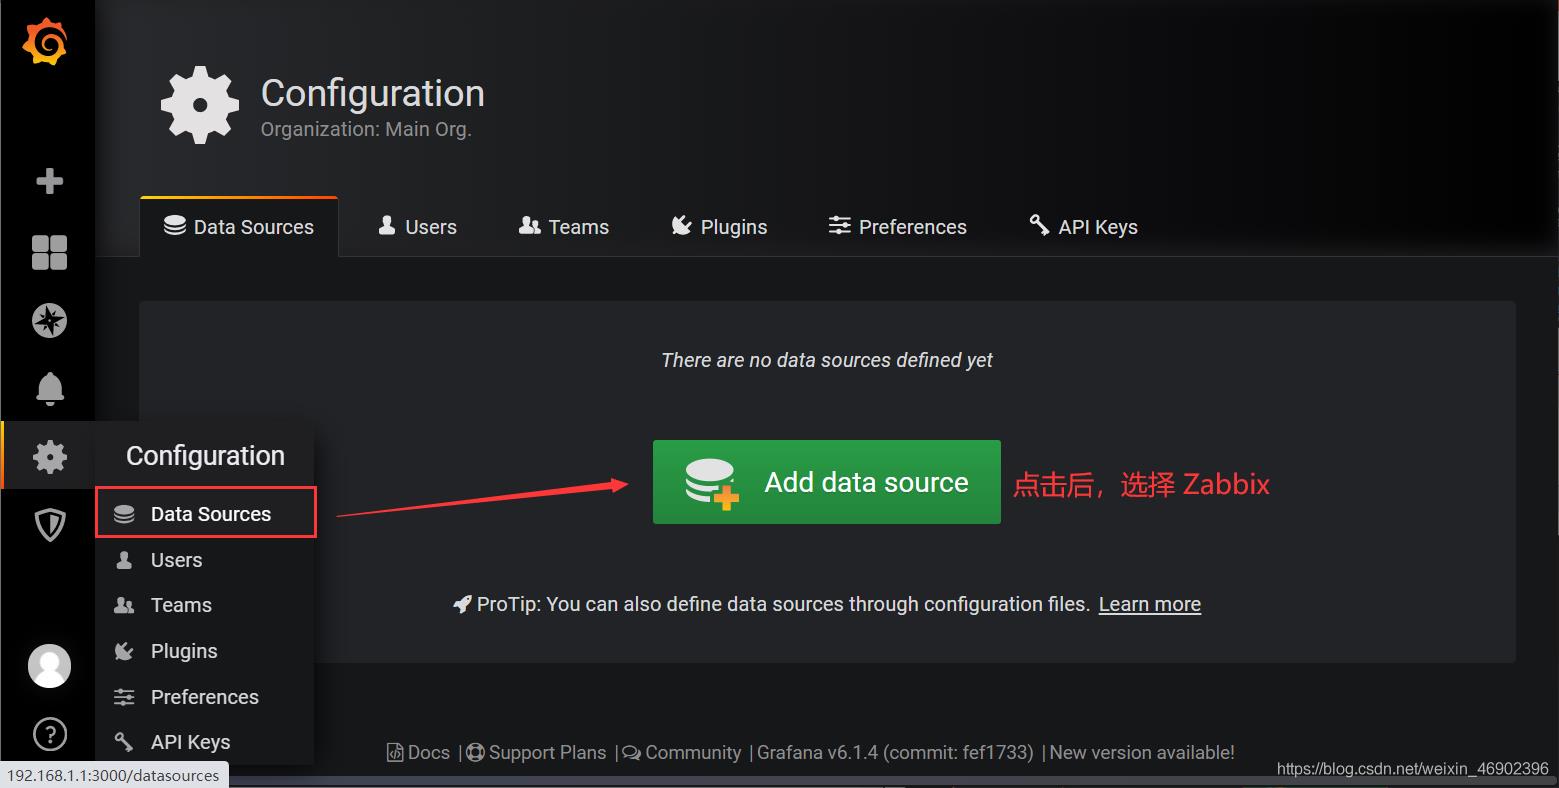Switch to the Plugins tab

719,227
